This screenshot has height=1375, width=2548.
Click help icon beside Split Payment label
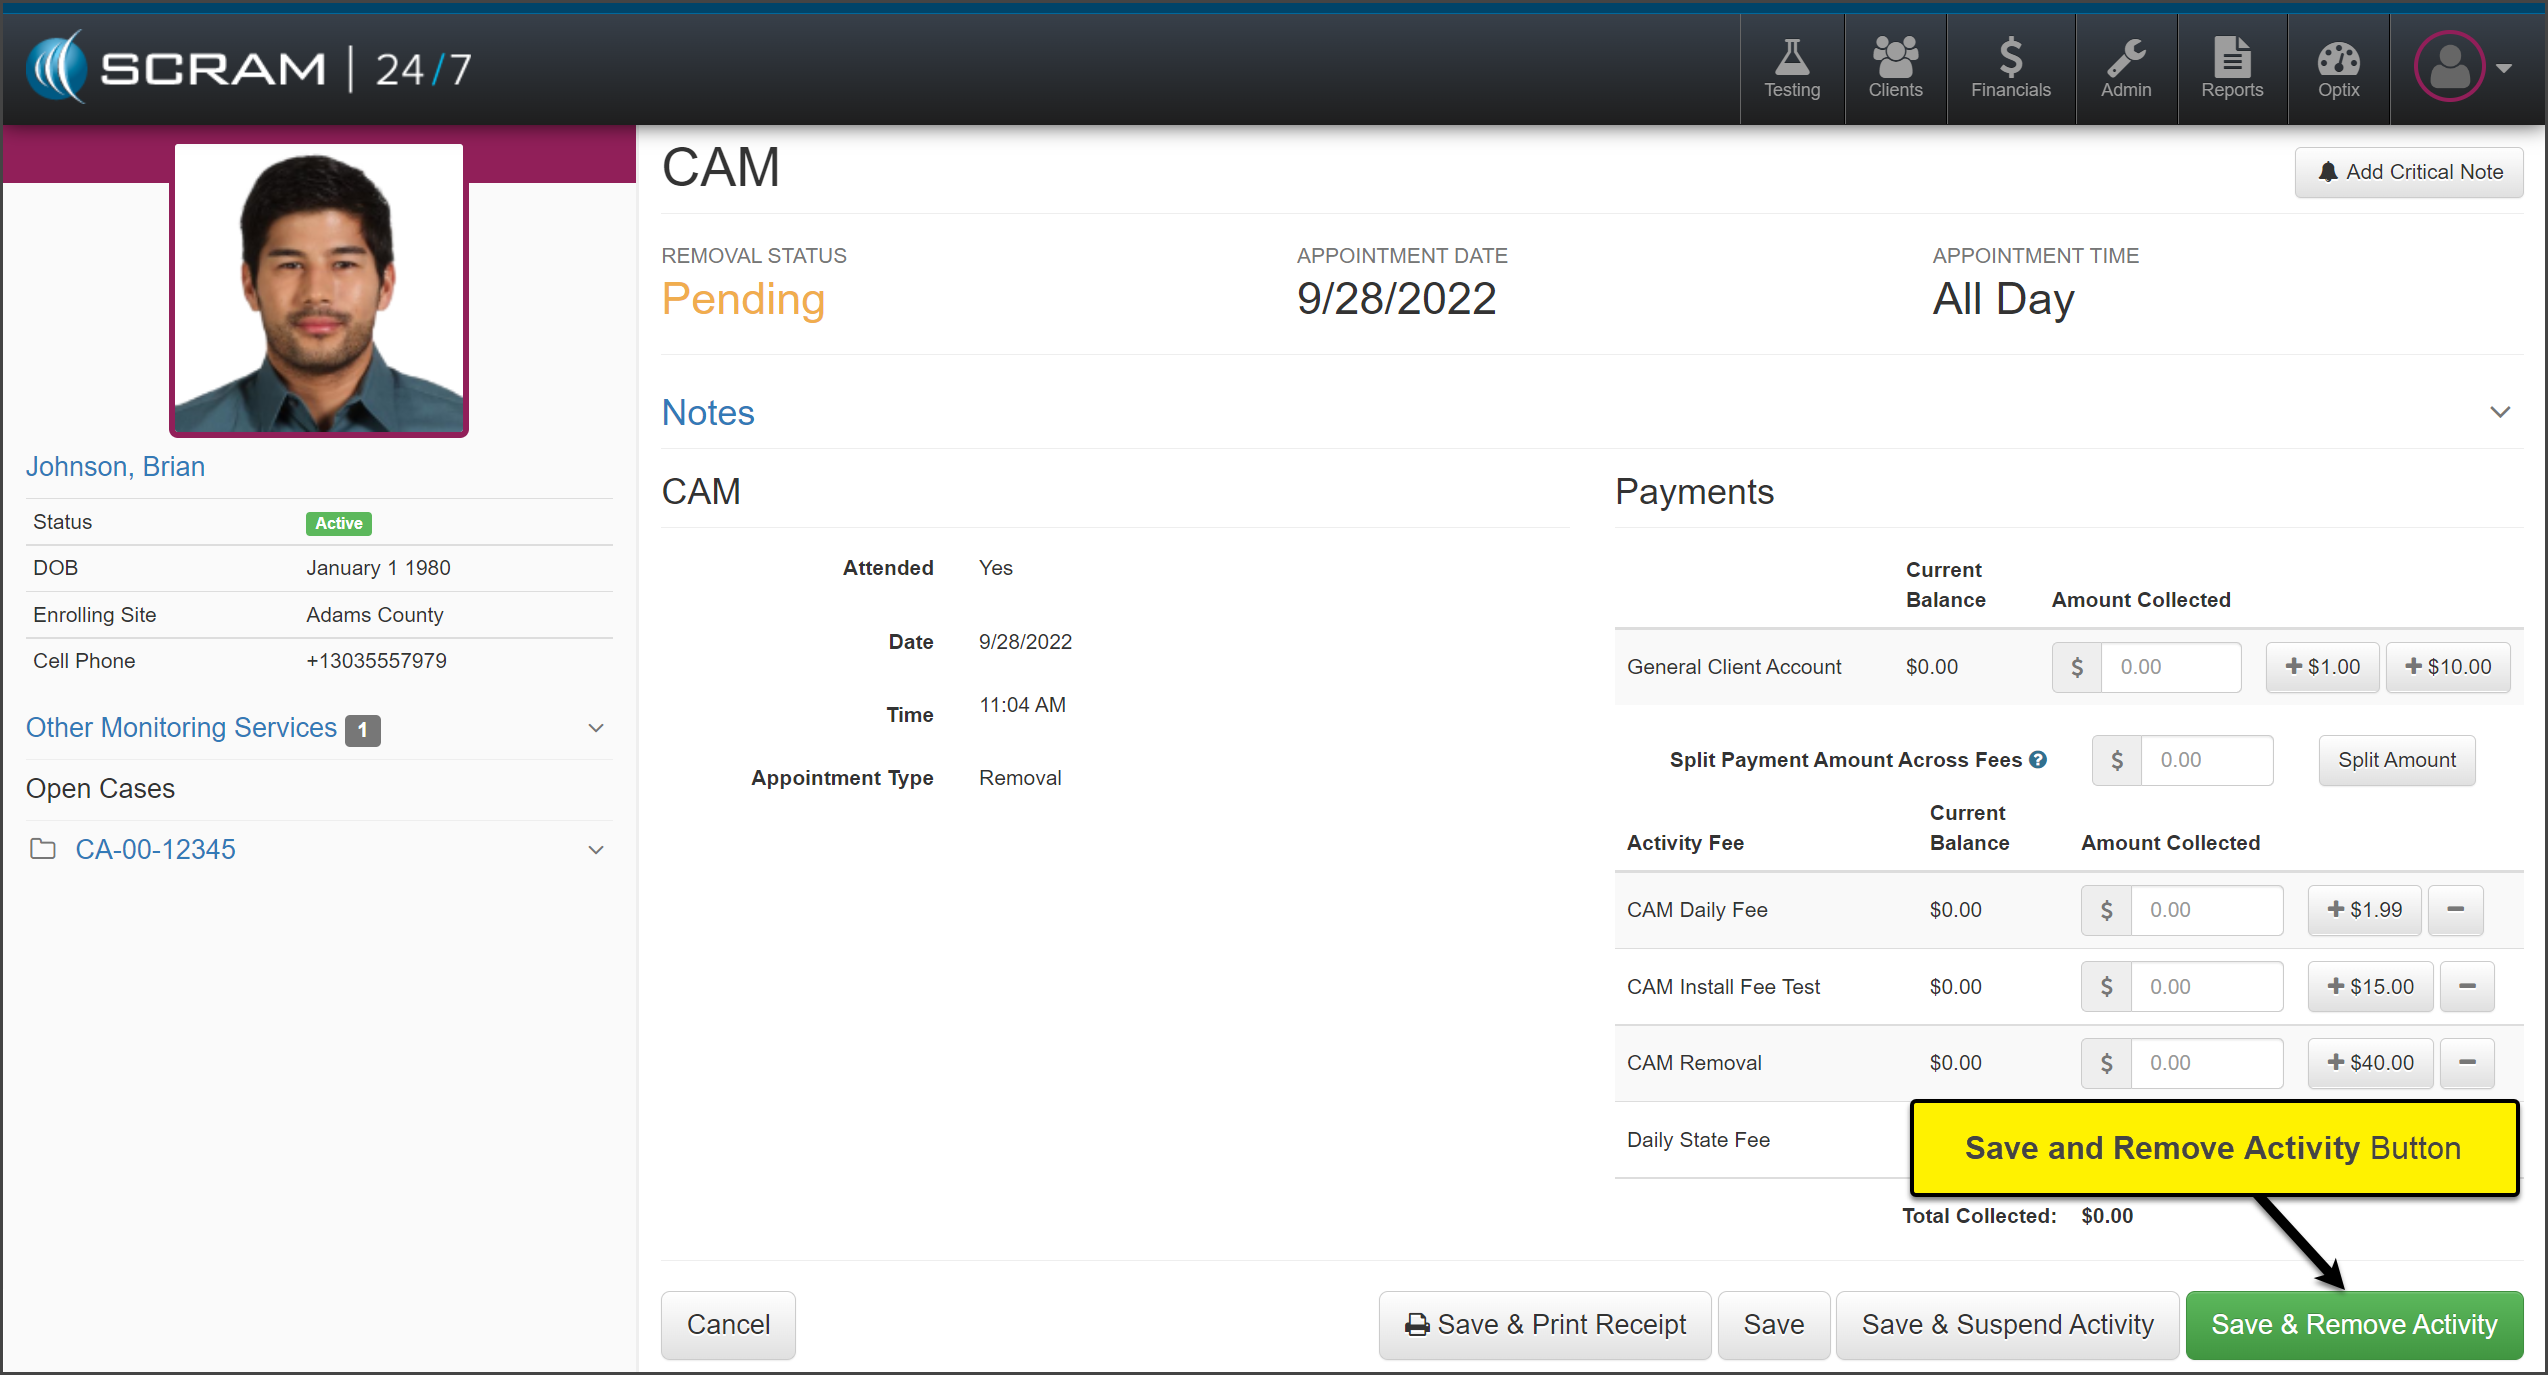2038,760
